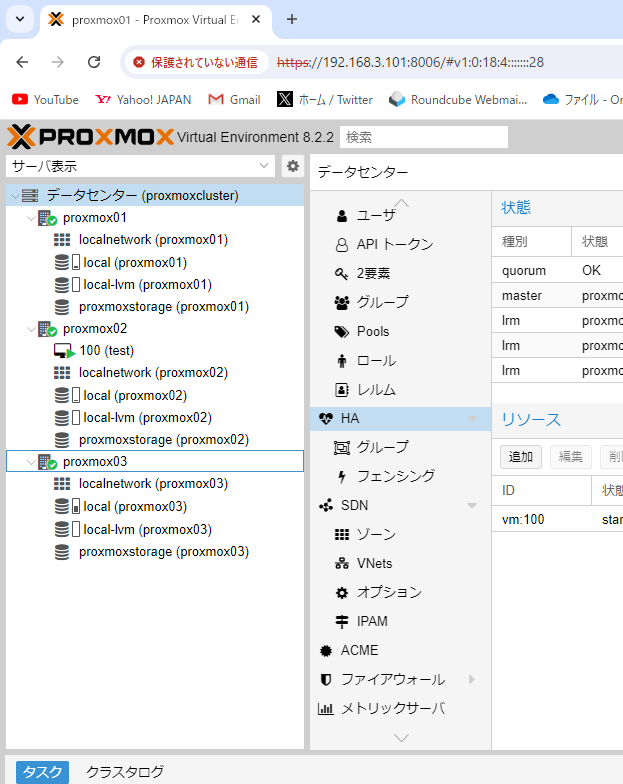Select proxmoxstorage (proxmox01) in the tree
The height and width of the screenshot is (784, 623).
[163, 307]
